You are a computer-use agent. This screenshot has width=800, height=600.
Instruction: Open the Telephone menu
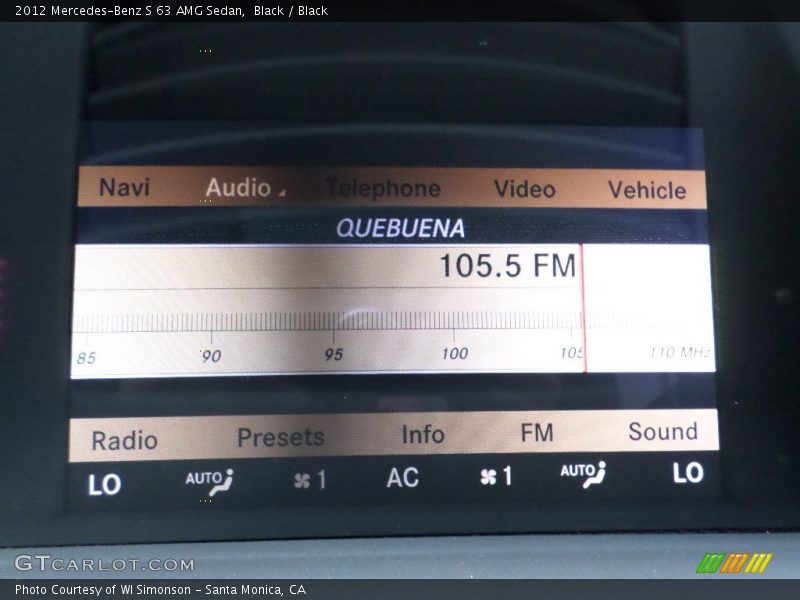[382, 188]
